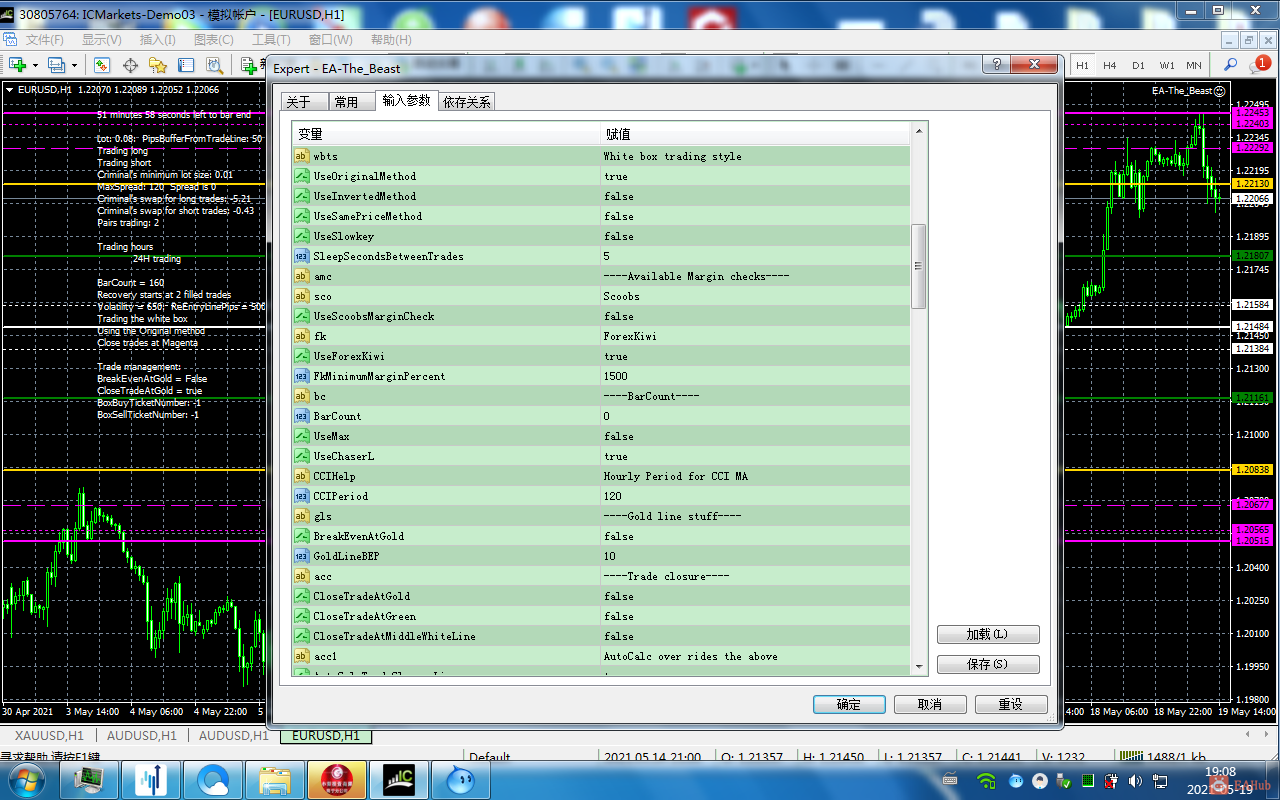The width and height of the screenshot is (1280, 800).
Task: Select the MN timeframe button
Action: coord(1194,65)
